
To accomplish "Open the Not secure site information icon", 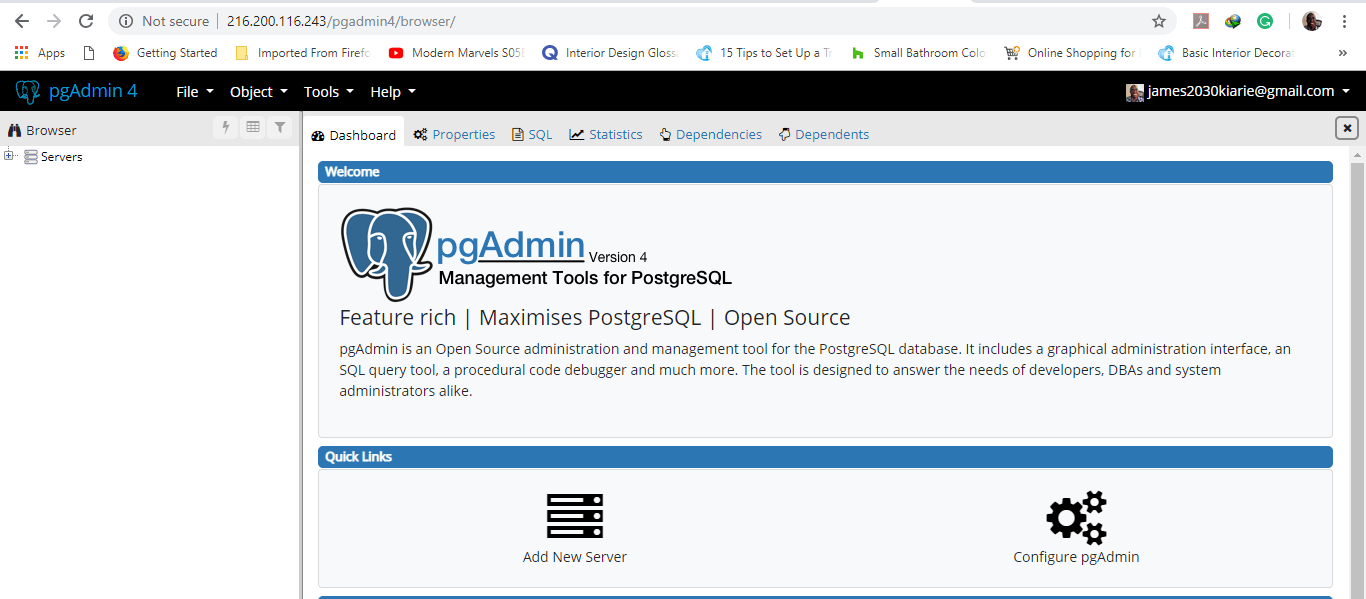I will (126, 21).
